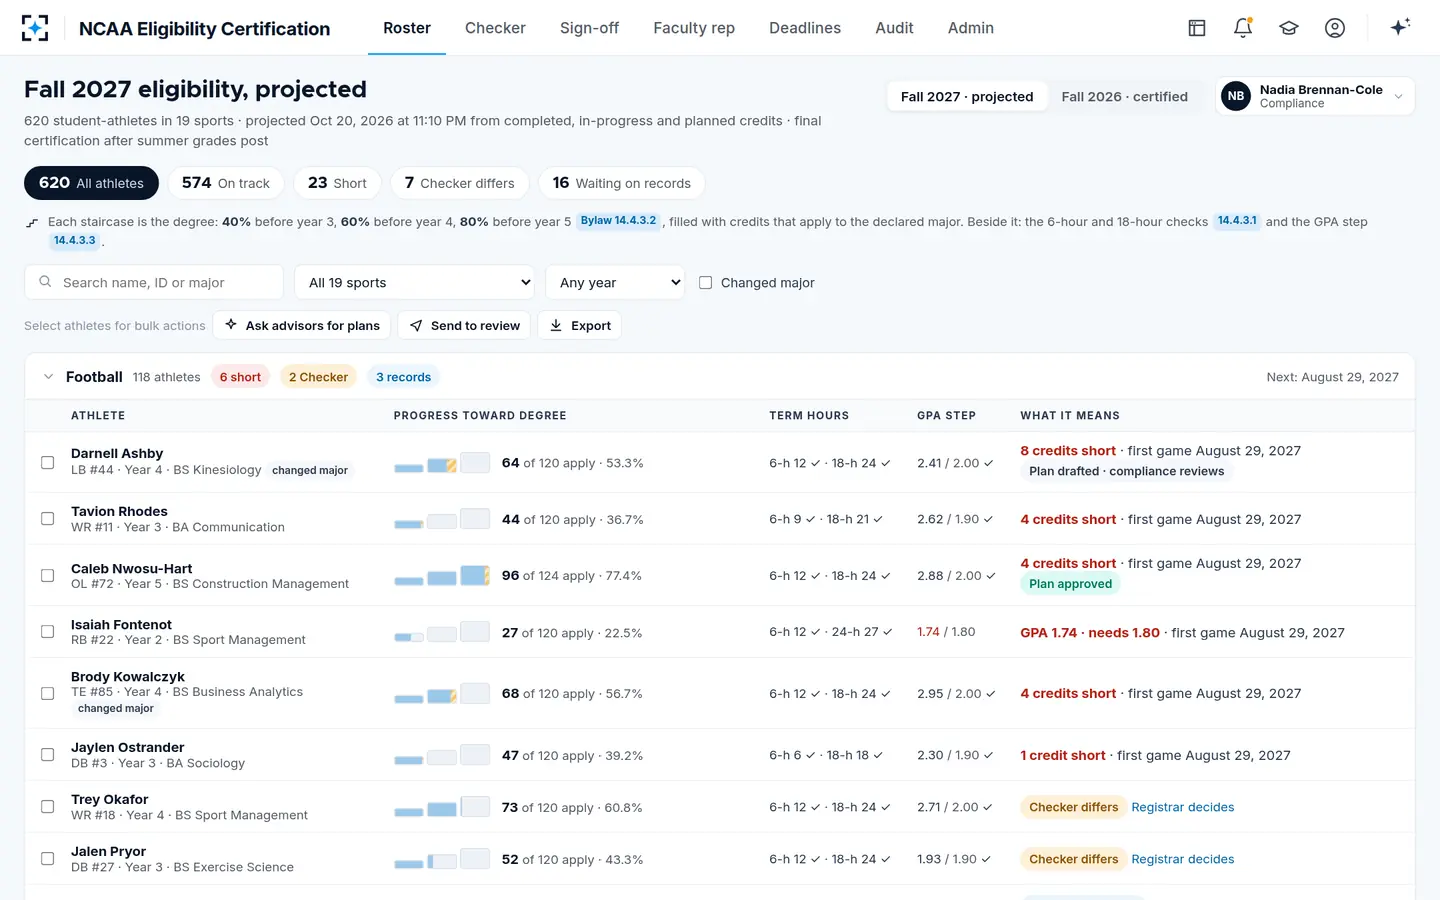Click the search magnifier icon
This screenshot has width=1440, height=900.
coord(45,282)
